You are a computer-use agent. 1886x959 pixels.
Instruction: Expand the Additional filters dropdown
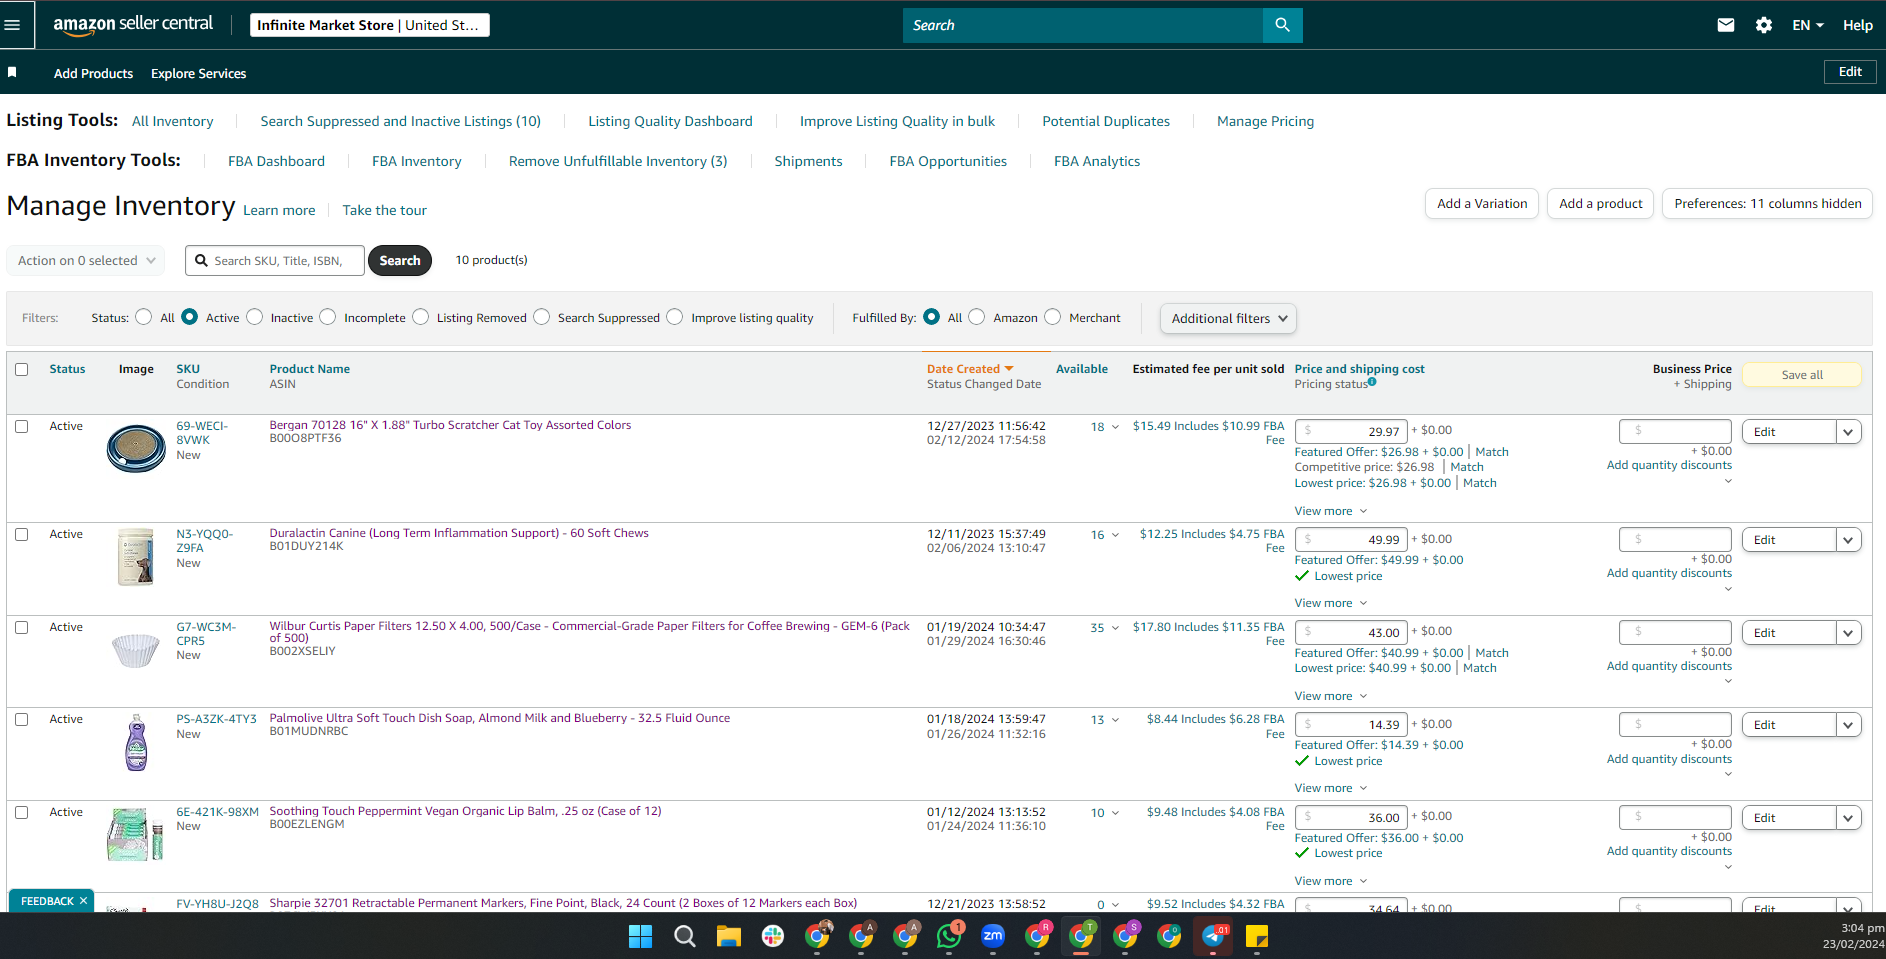[x=1228, y=318]
